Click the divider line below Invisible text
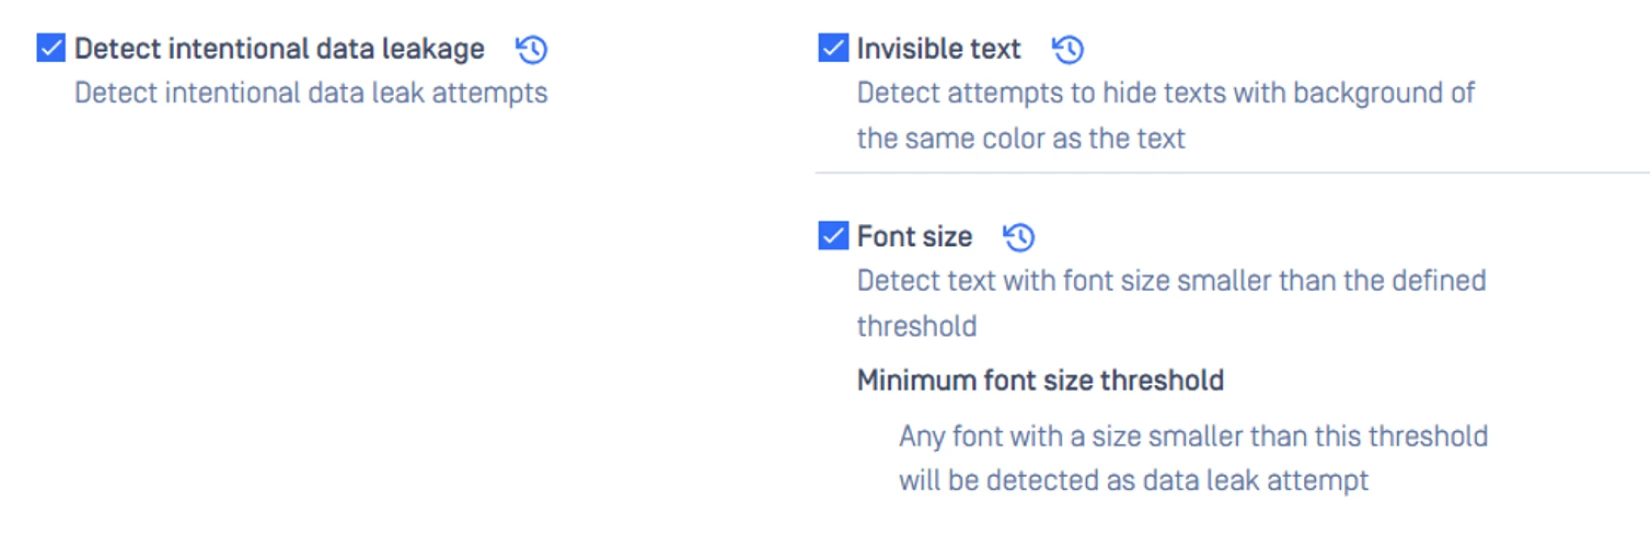The image size is (1650, 543). [1230, 173]
